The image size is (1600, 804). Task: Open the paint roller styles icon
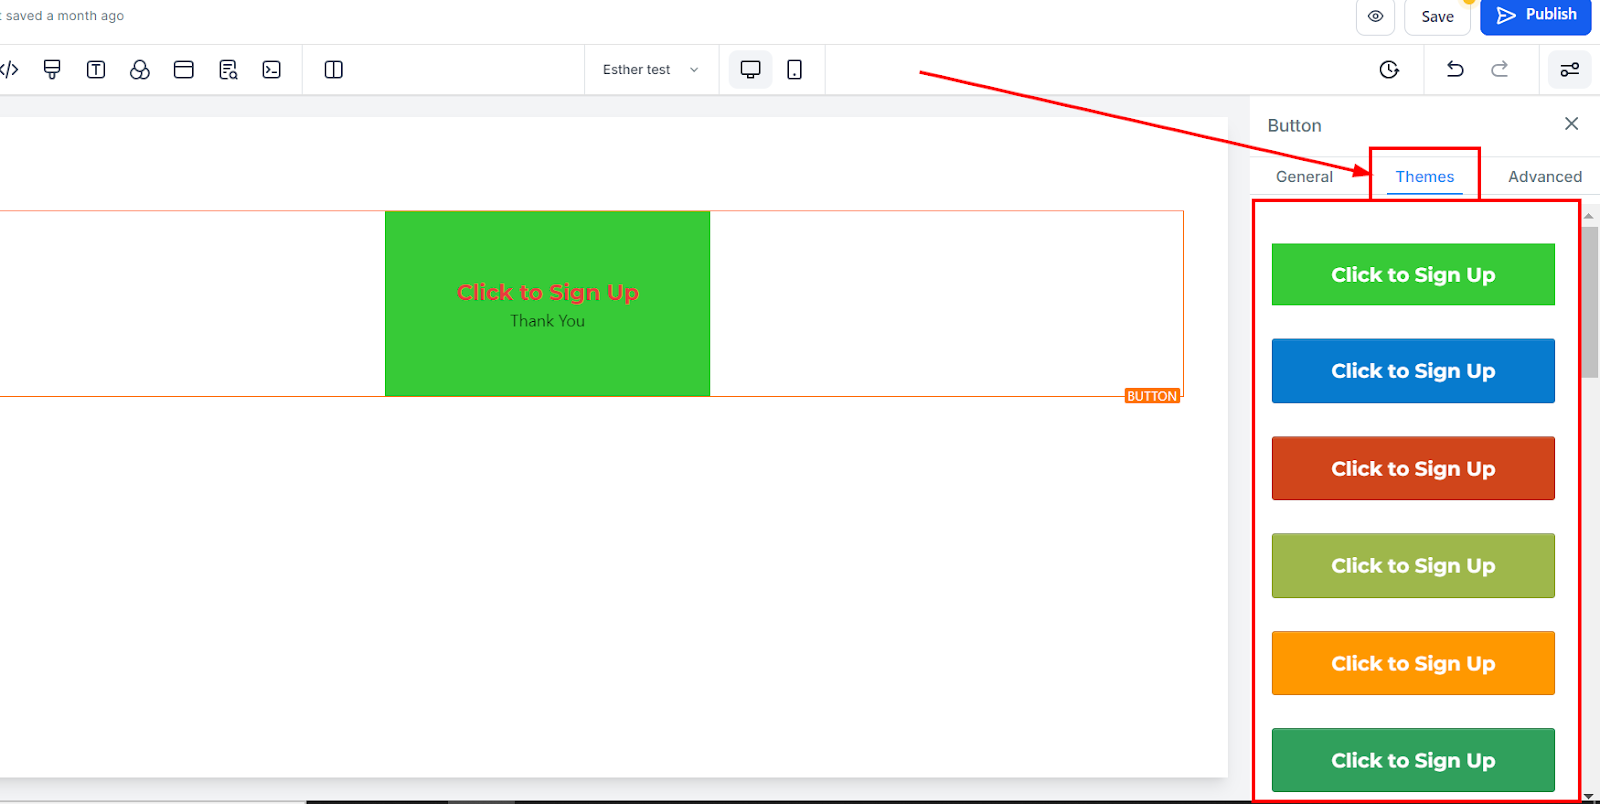tap(52, 69)
